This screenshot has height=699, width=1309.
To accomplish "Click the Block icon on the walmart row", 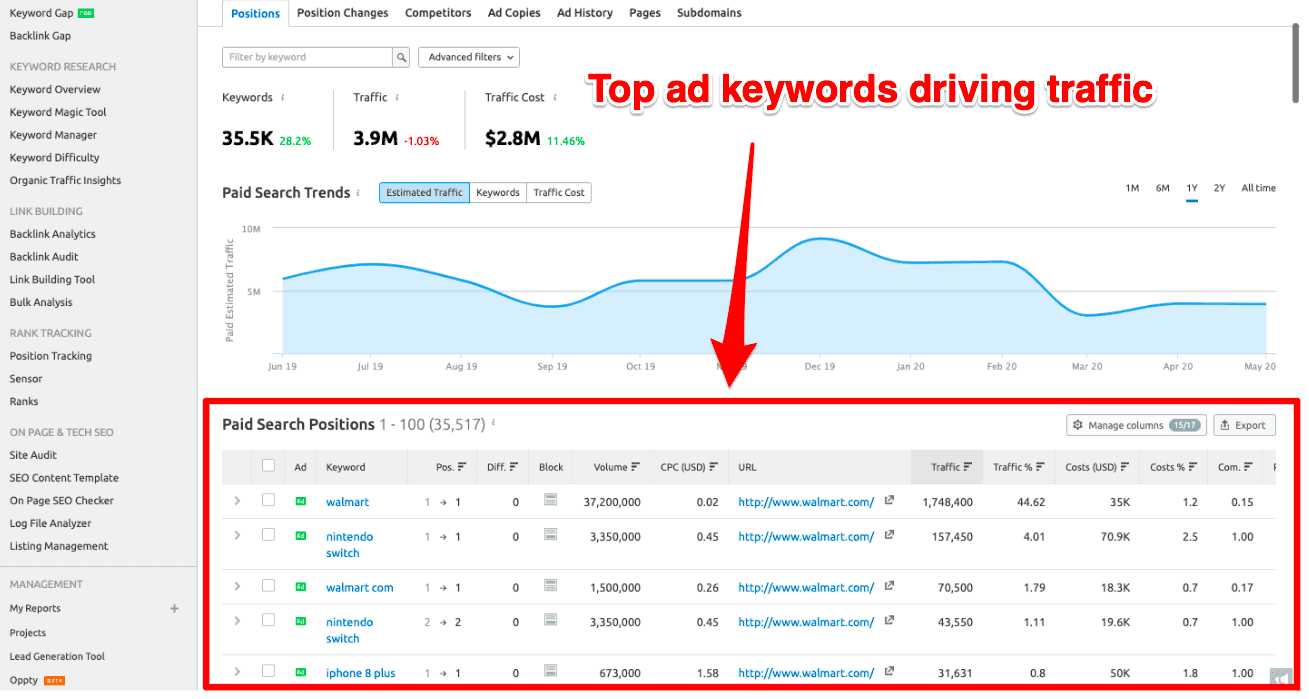I will pos(550,501).
